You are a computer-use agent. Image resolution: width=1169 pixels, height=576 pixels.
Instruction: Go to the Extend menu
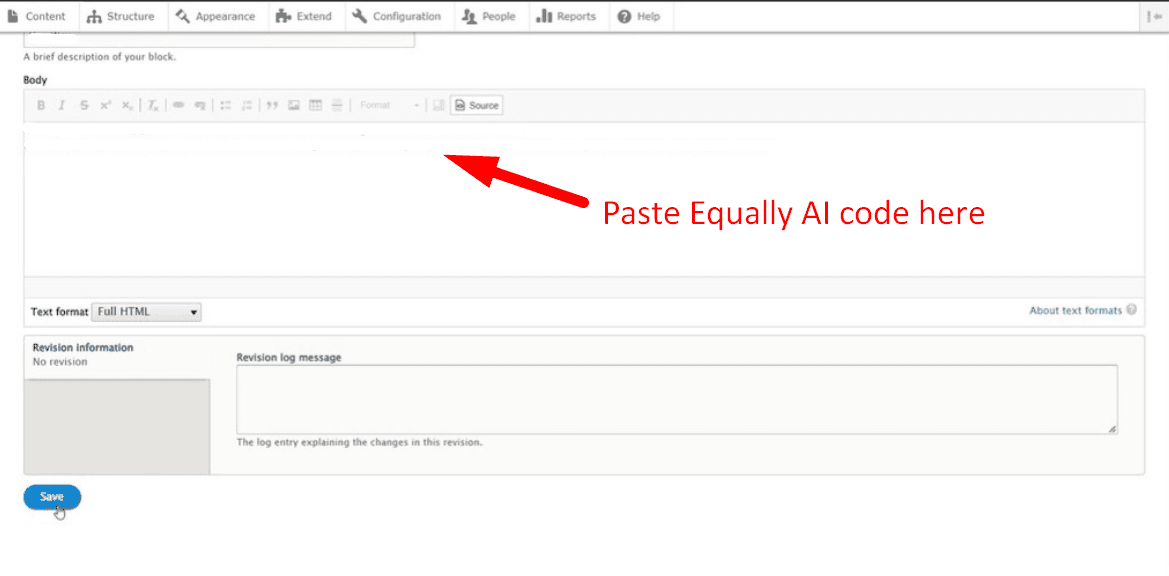[x=304, y=16]
